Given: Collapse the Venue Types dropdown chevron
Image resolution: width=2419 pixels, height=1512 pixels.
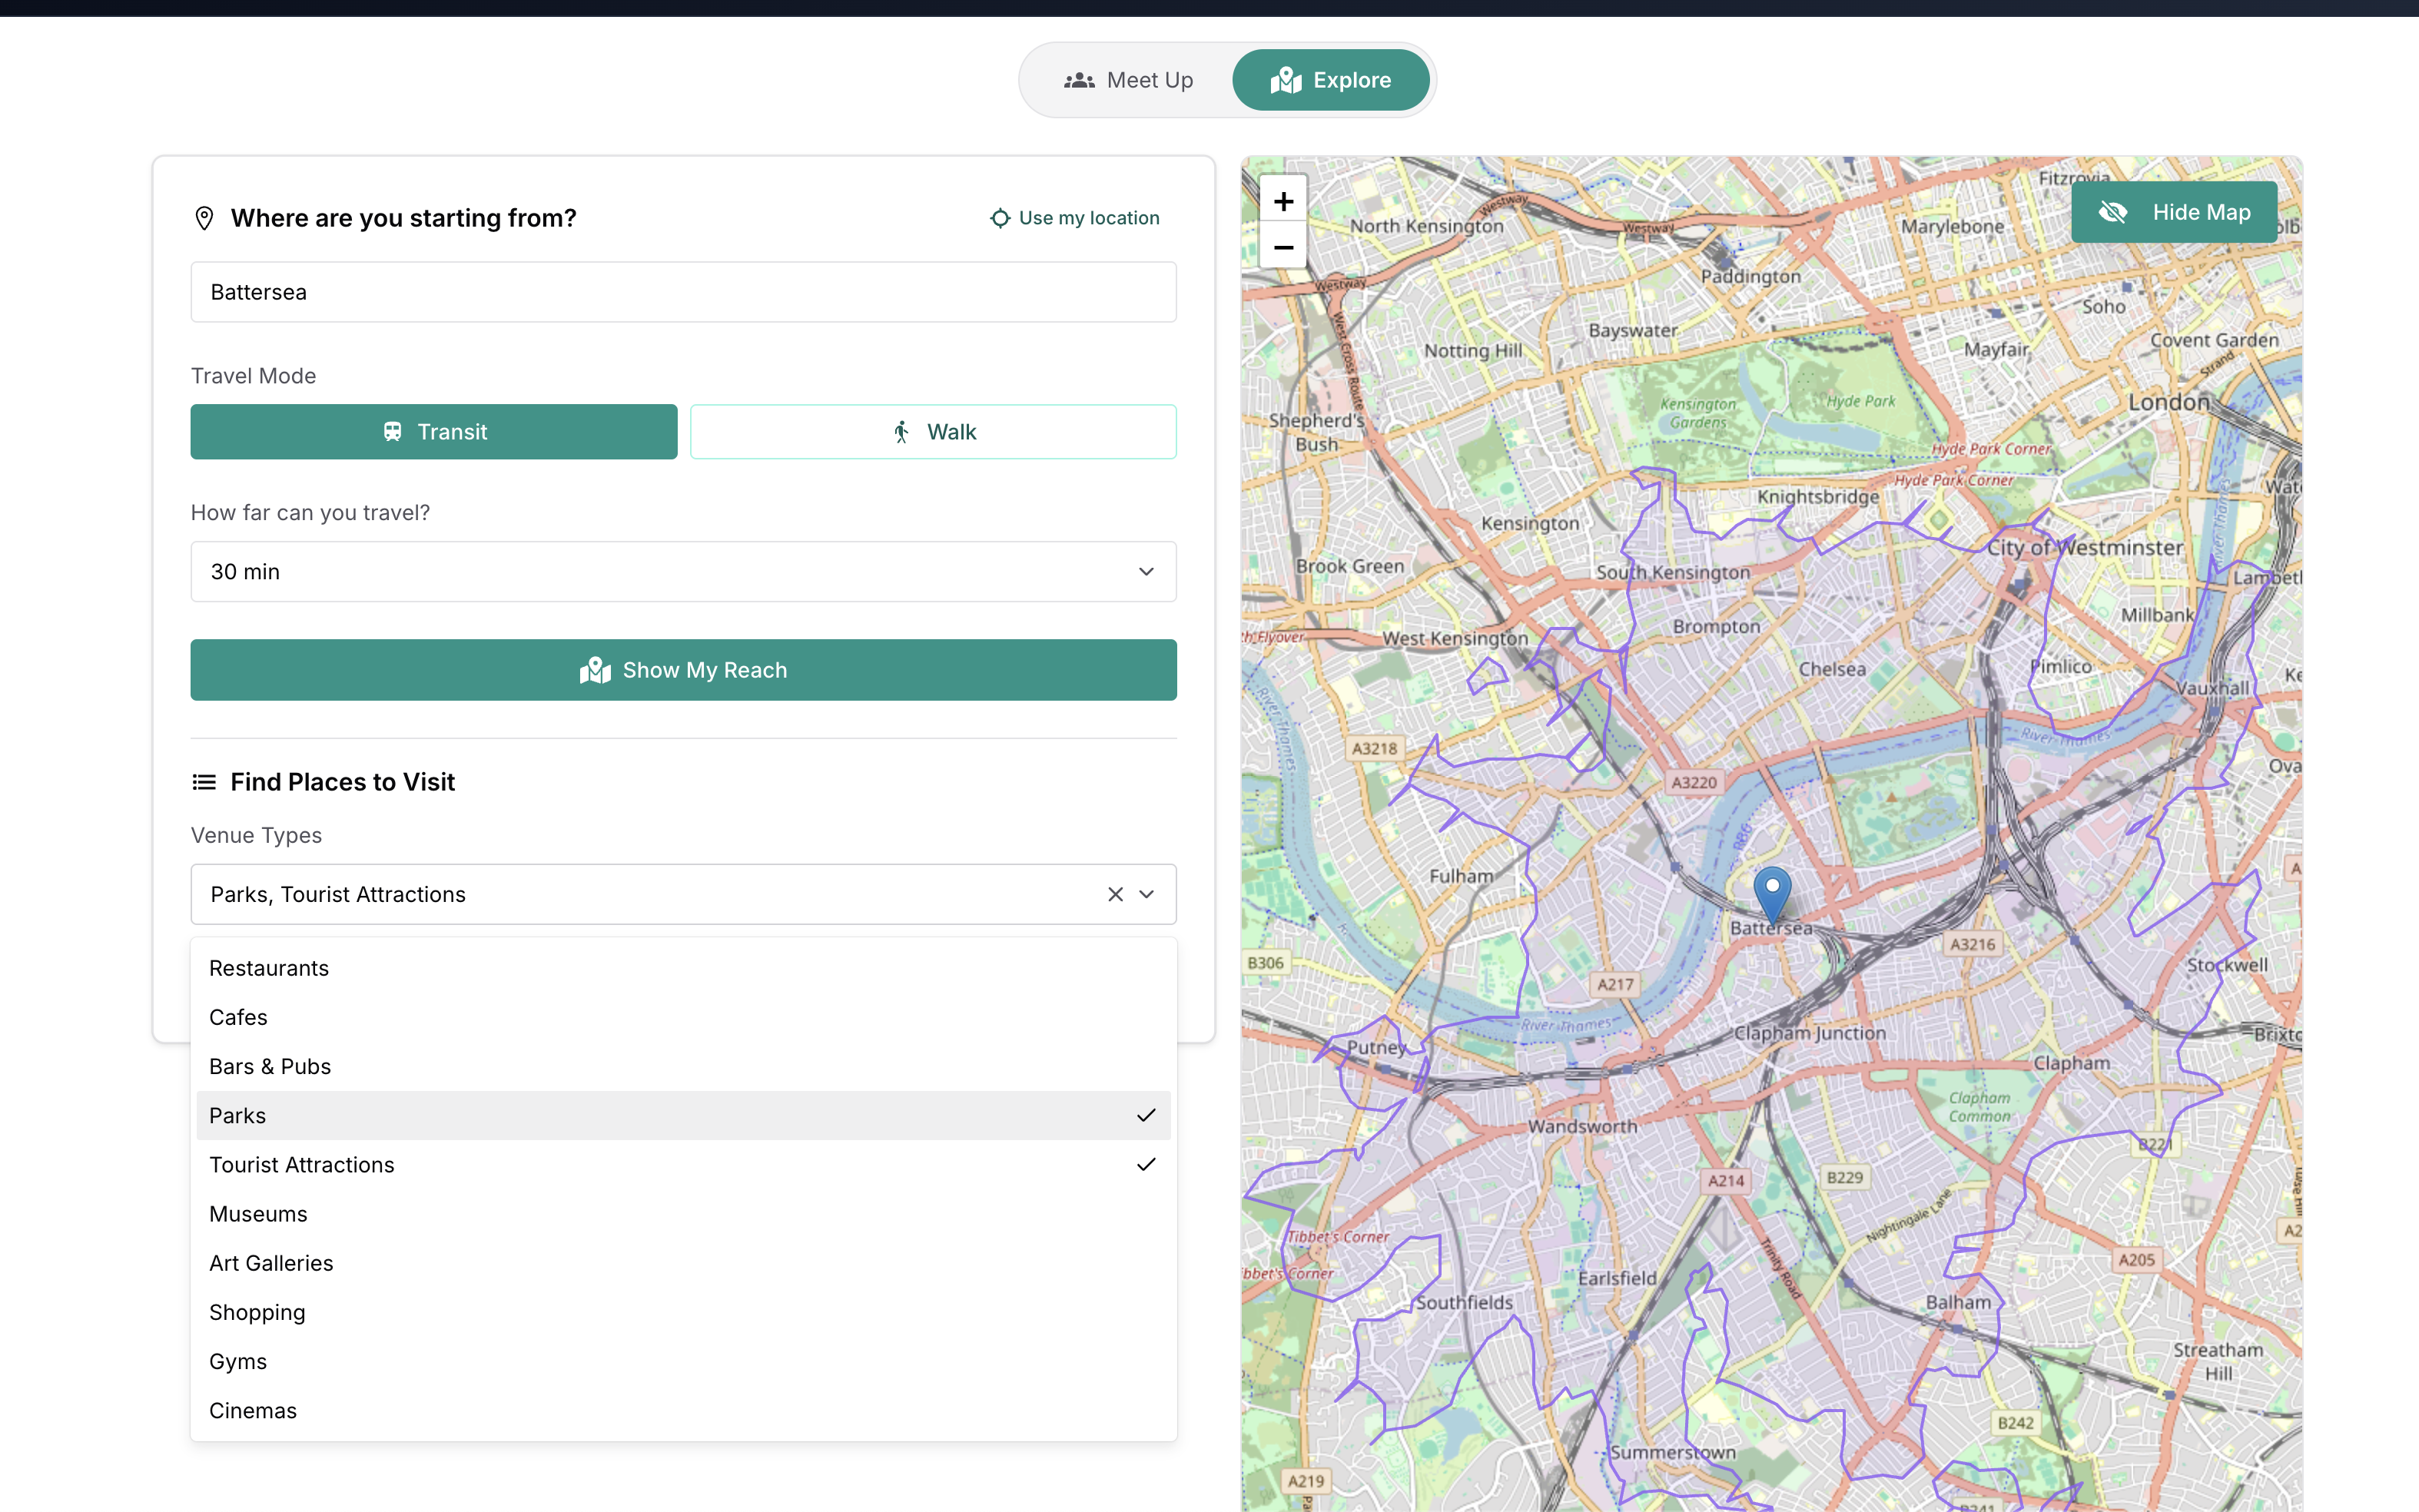Looking at the screenshot, I should 1147,894.
